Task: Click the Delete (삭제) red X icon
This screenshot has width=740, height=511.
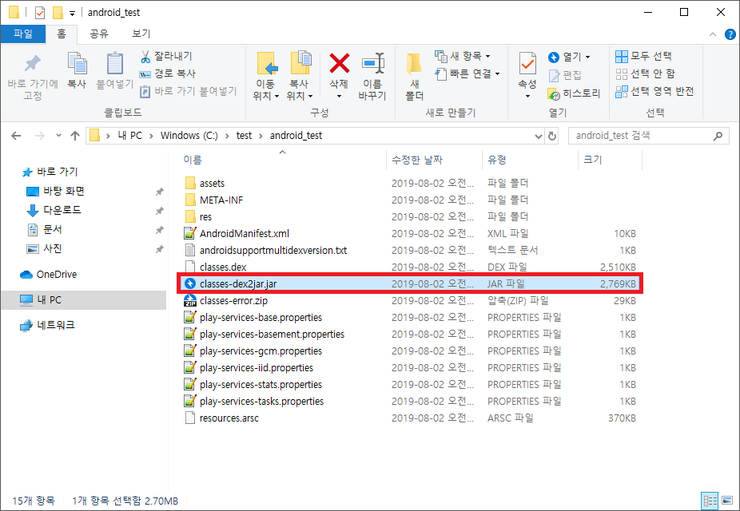Action: pos(339,66)
